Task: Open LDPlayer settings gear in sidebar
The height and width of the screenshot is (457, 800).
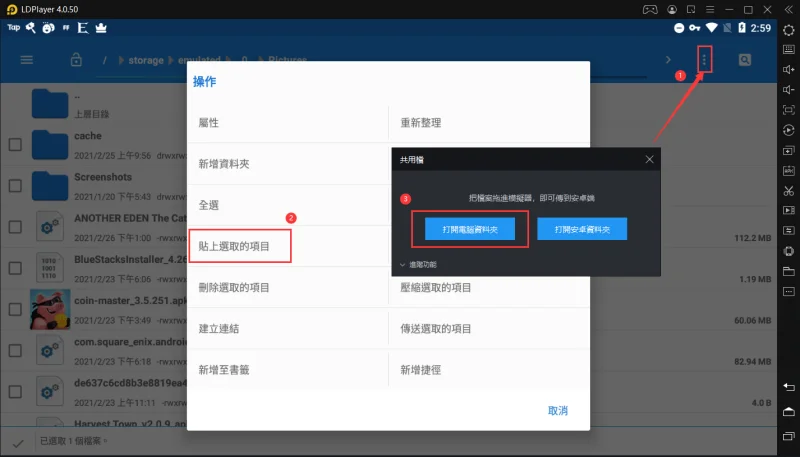Action: click(x=789, y=30)
